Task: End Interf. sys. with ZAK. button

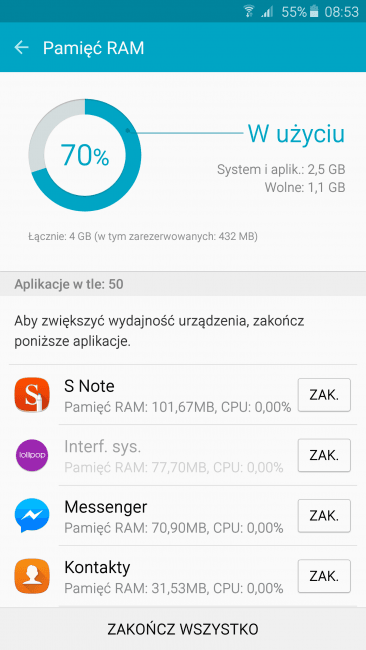Action: [324, 455]
